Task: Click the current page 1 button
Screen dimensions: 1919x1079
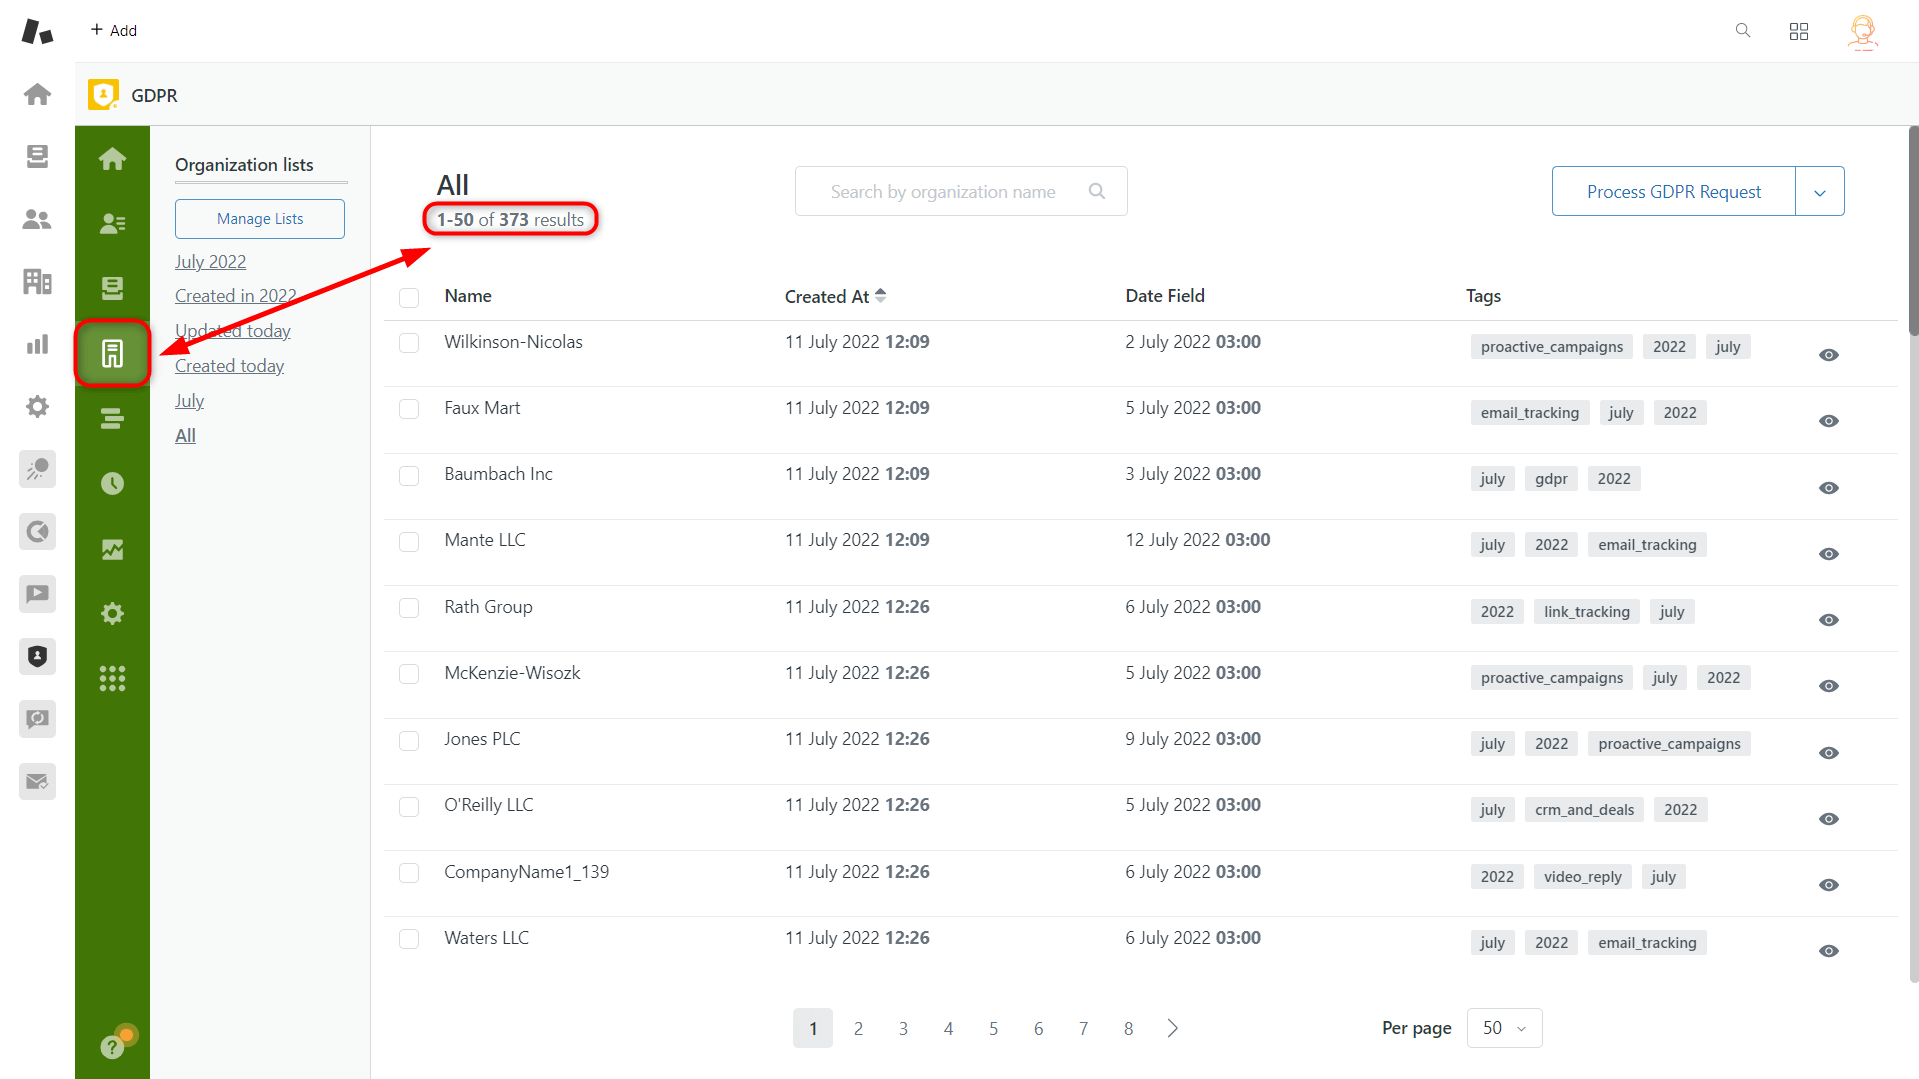Action: pos(813,1028)
